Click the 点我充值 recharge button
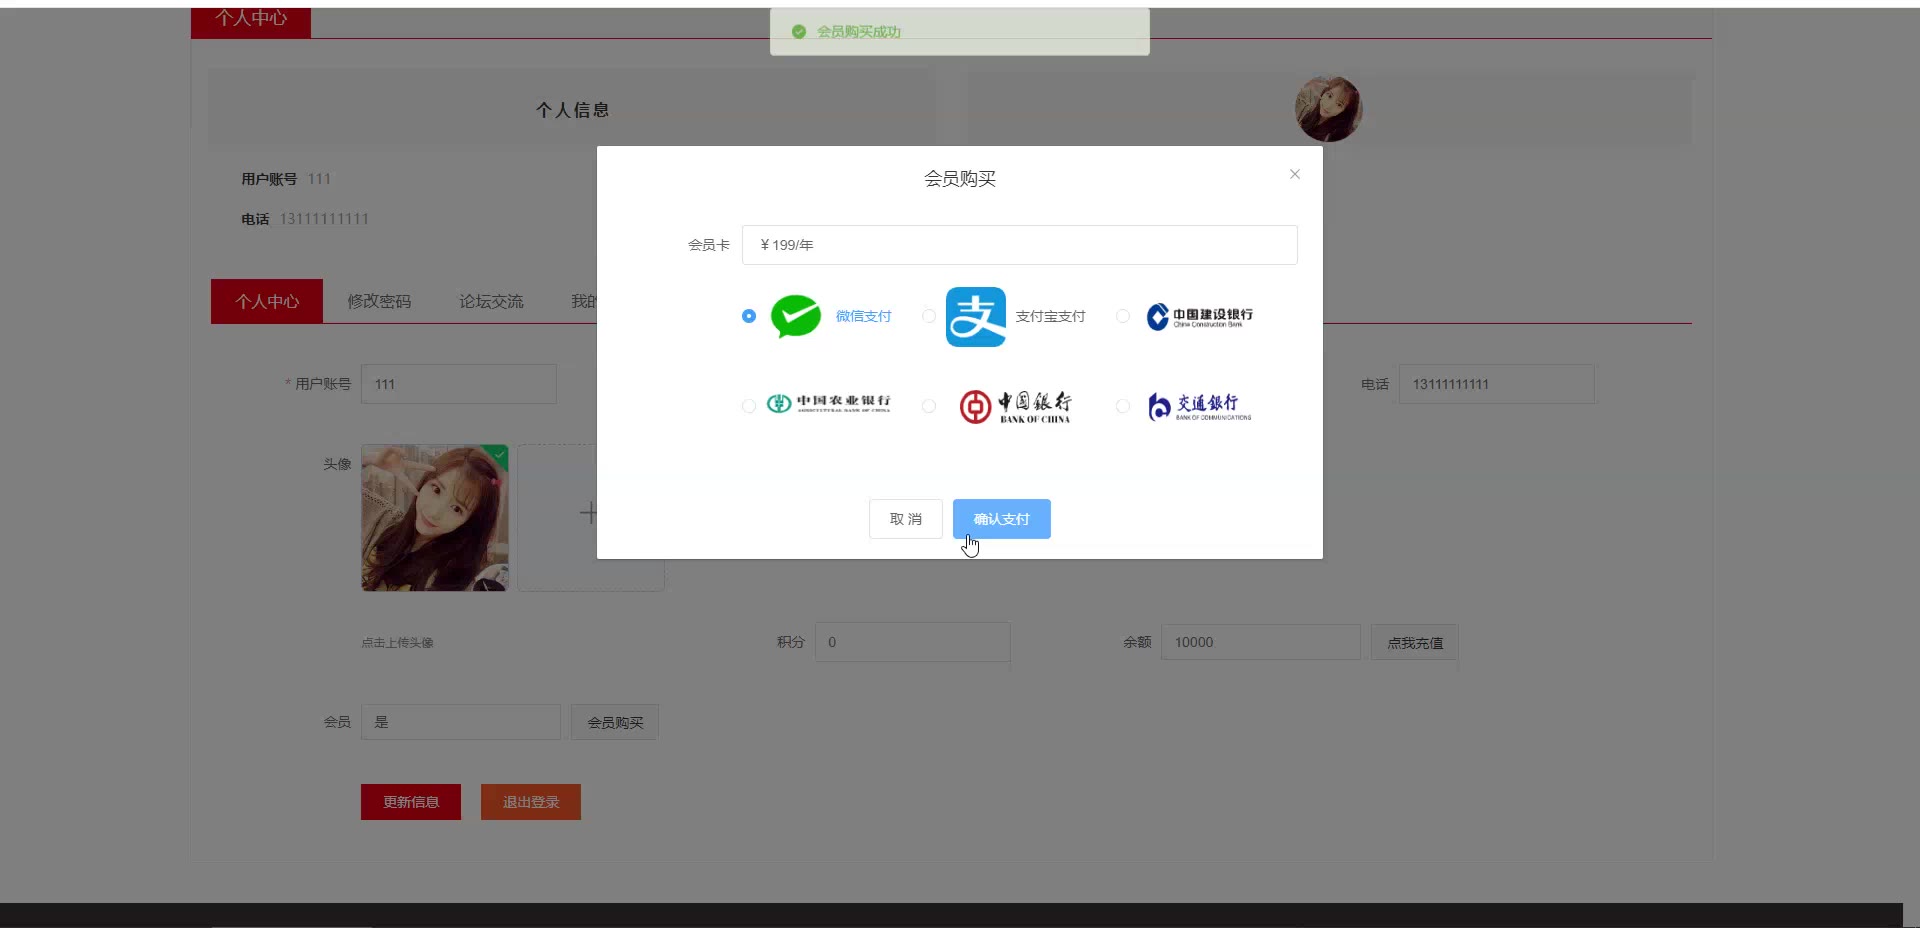 [1415, 643]
